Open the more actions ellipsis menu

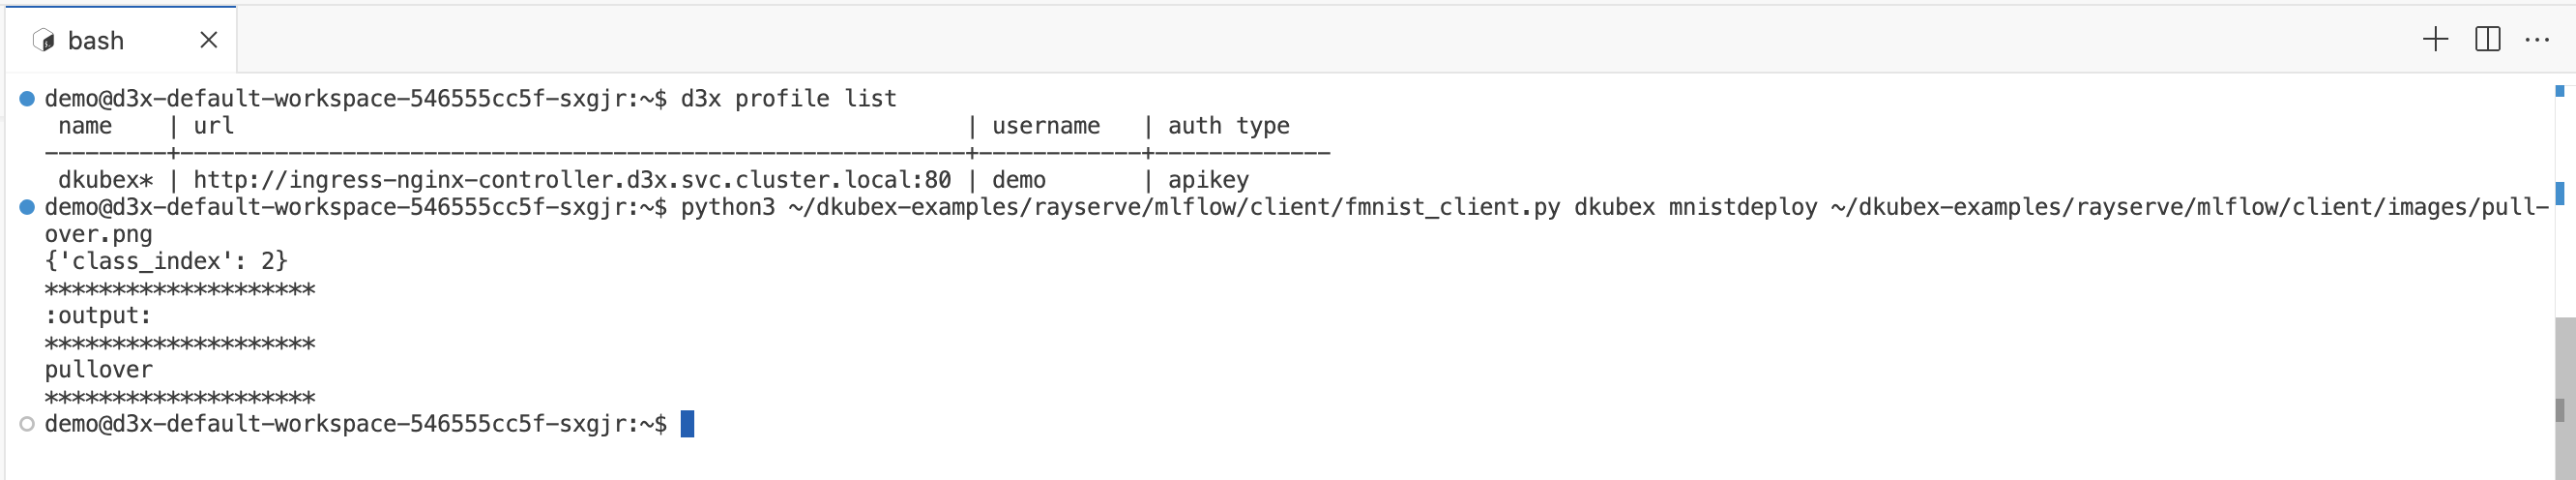point(2537,40)
